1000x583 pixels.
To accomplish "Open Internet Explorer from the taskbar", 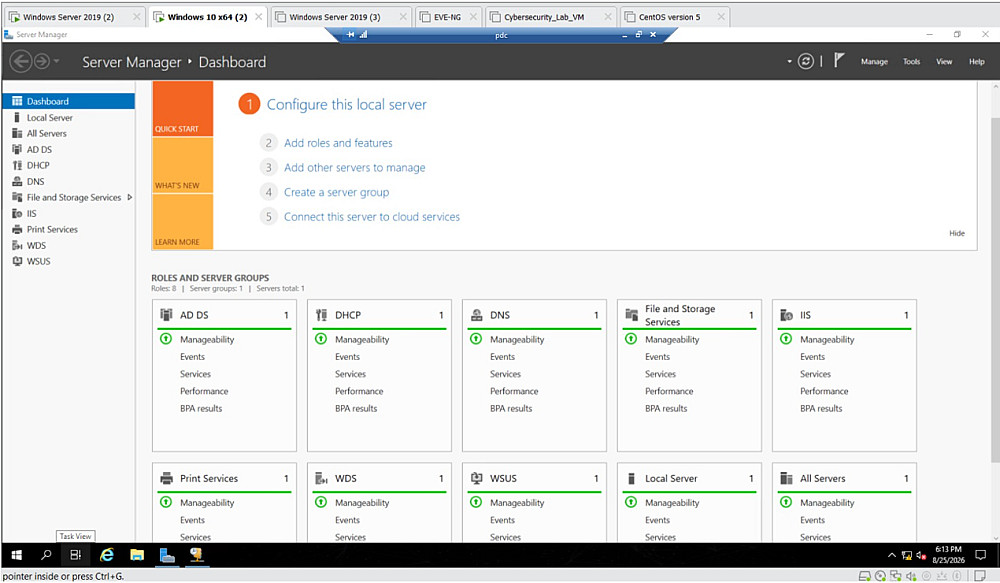I will 107,555.
